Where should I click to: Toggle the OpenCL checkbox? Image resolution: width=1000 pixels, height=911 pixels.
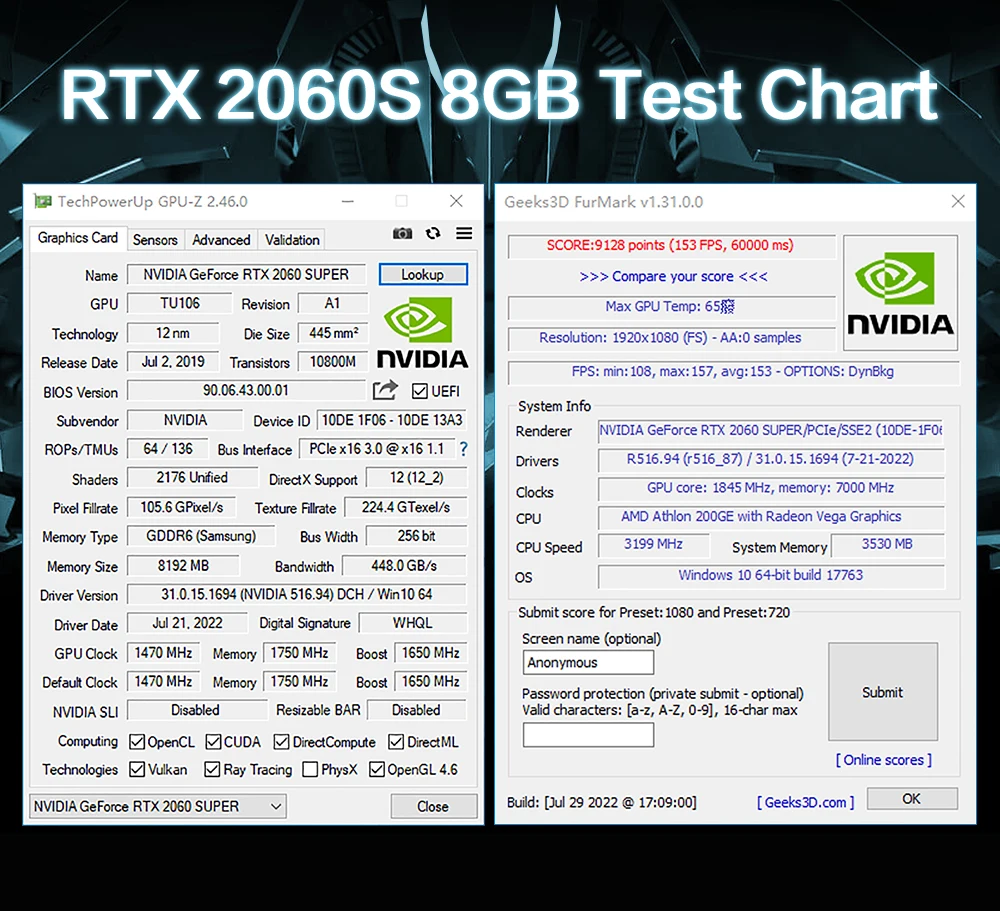click(136, 741)
